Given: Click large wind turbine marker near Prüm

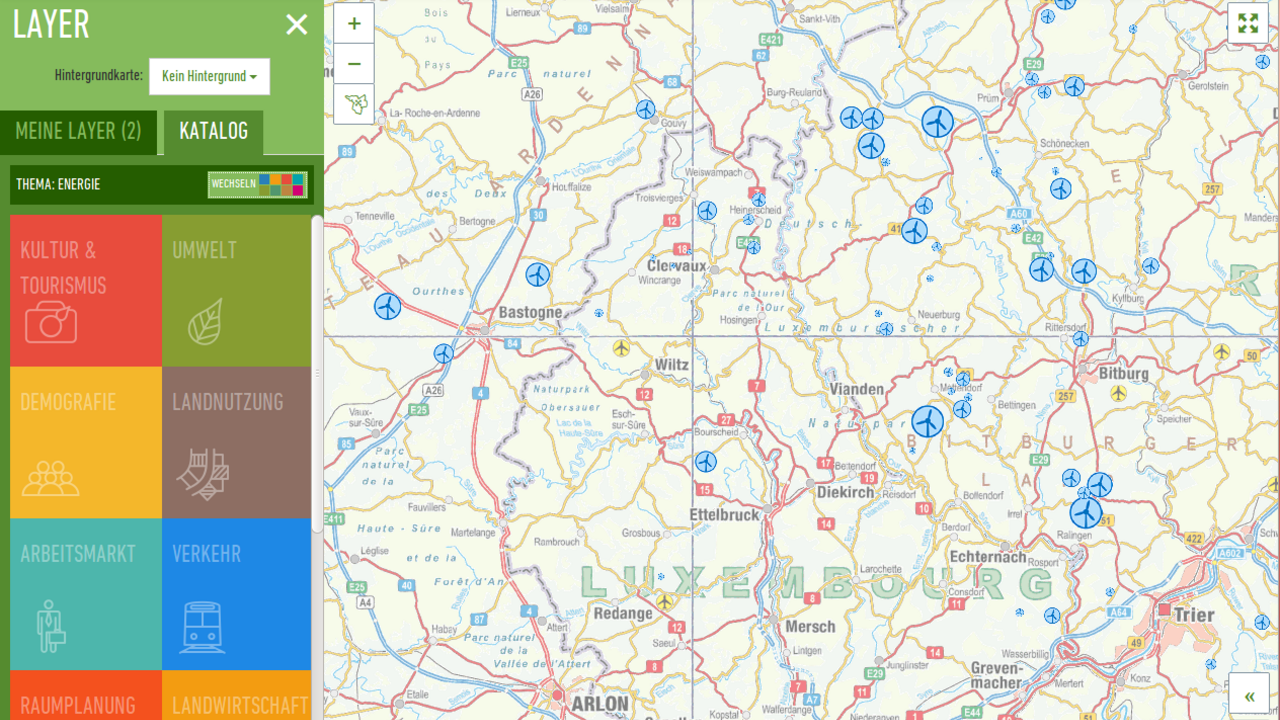Looking at the screenshot, I should coord(937,122).
